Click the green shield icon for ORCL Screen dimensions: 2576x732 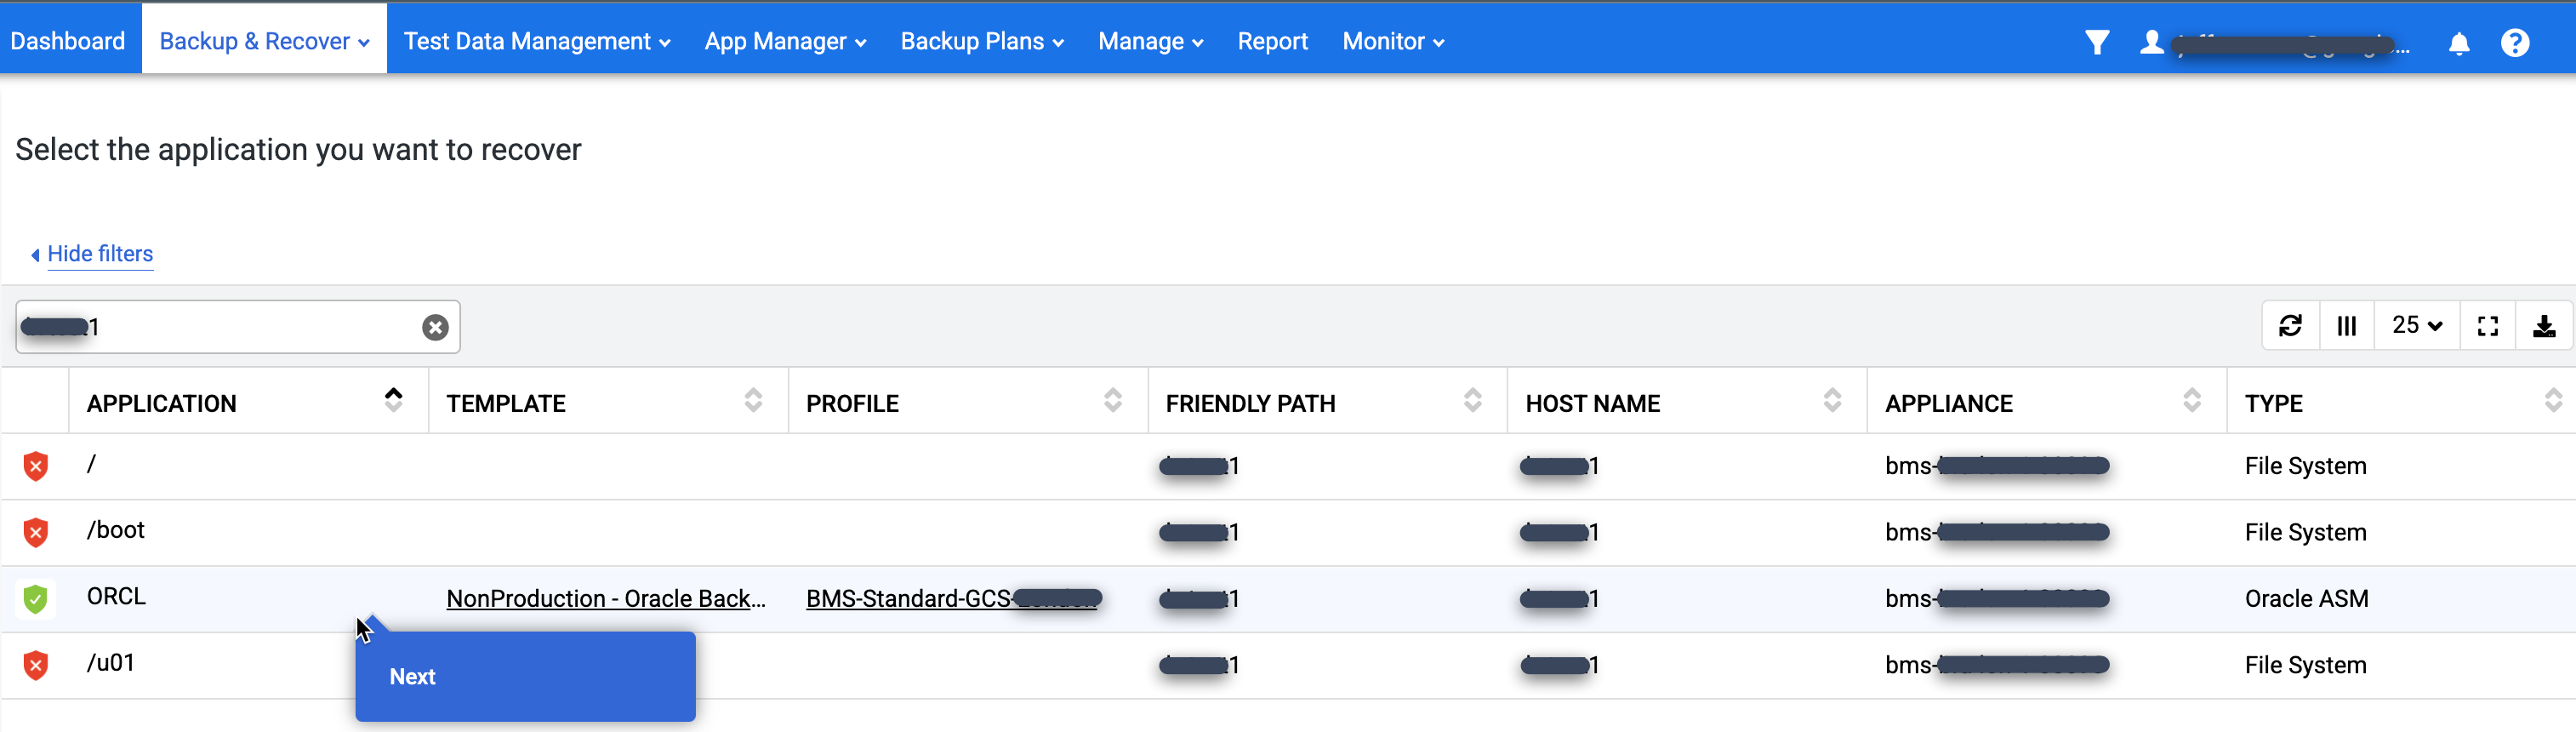pyautogui.click(x=36, y=598)
